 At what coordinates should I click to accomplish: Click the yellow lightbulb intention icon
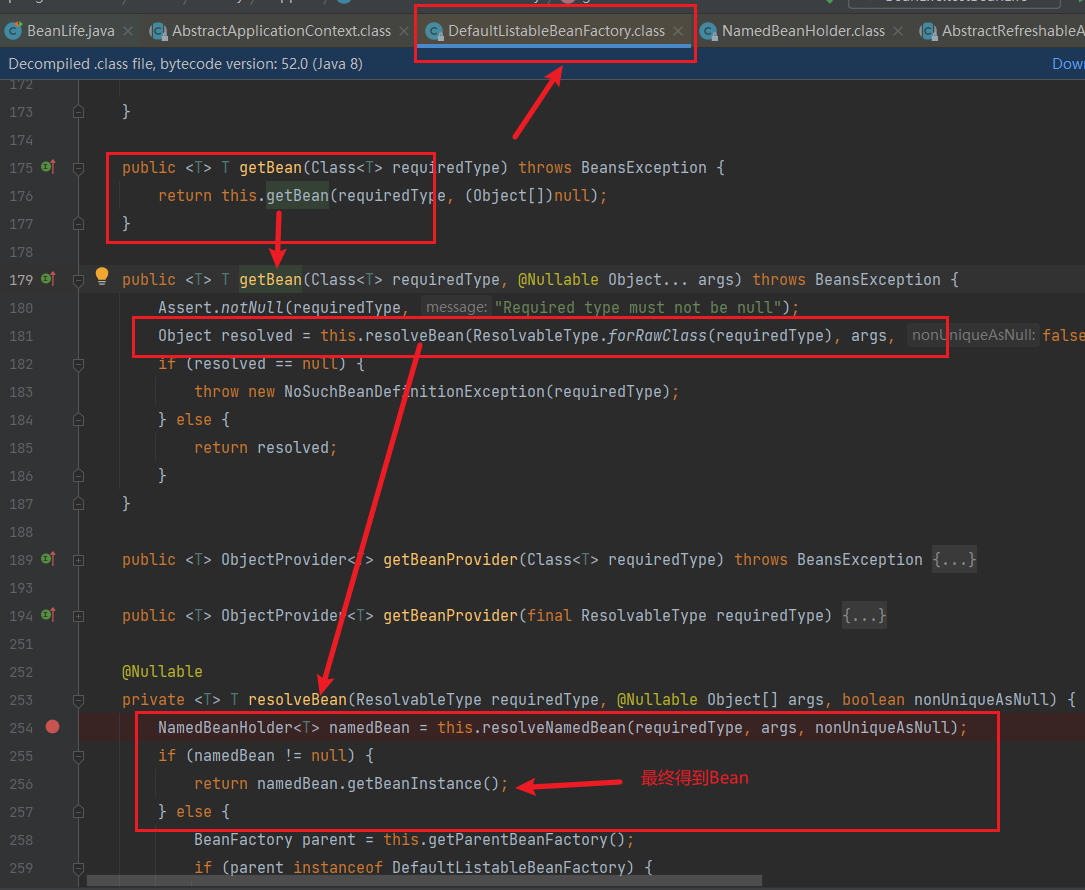(x=101, y=277)
